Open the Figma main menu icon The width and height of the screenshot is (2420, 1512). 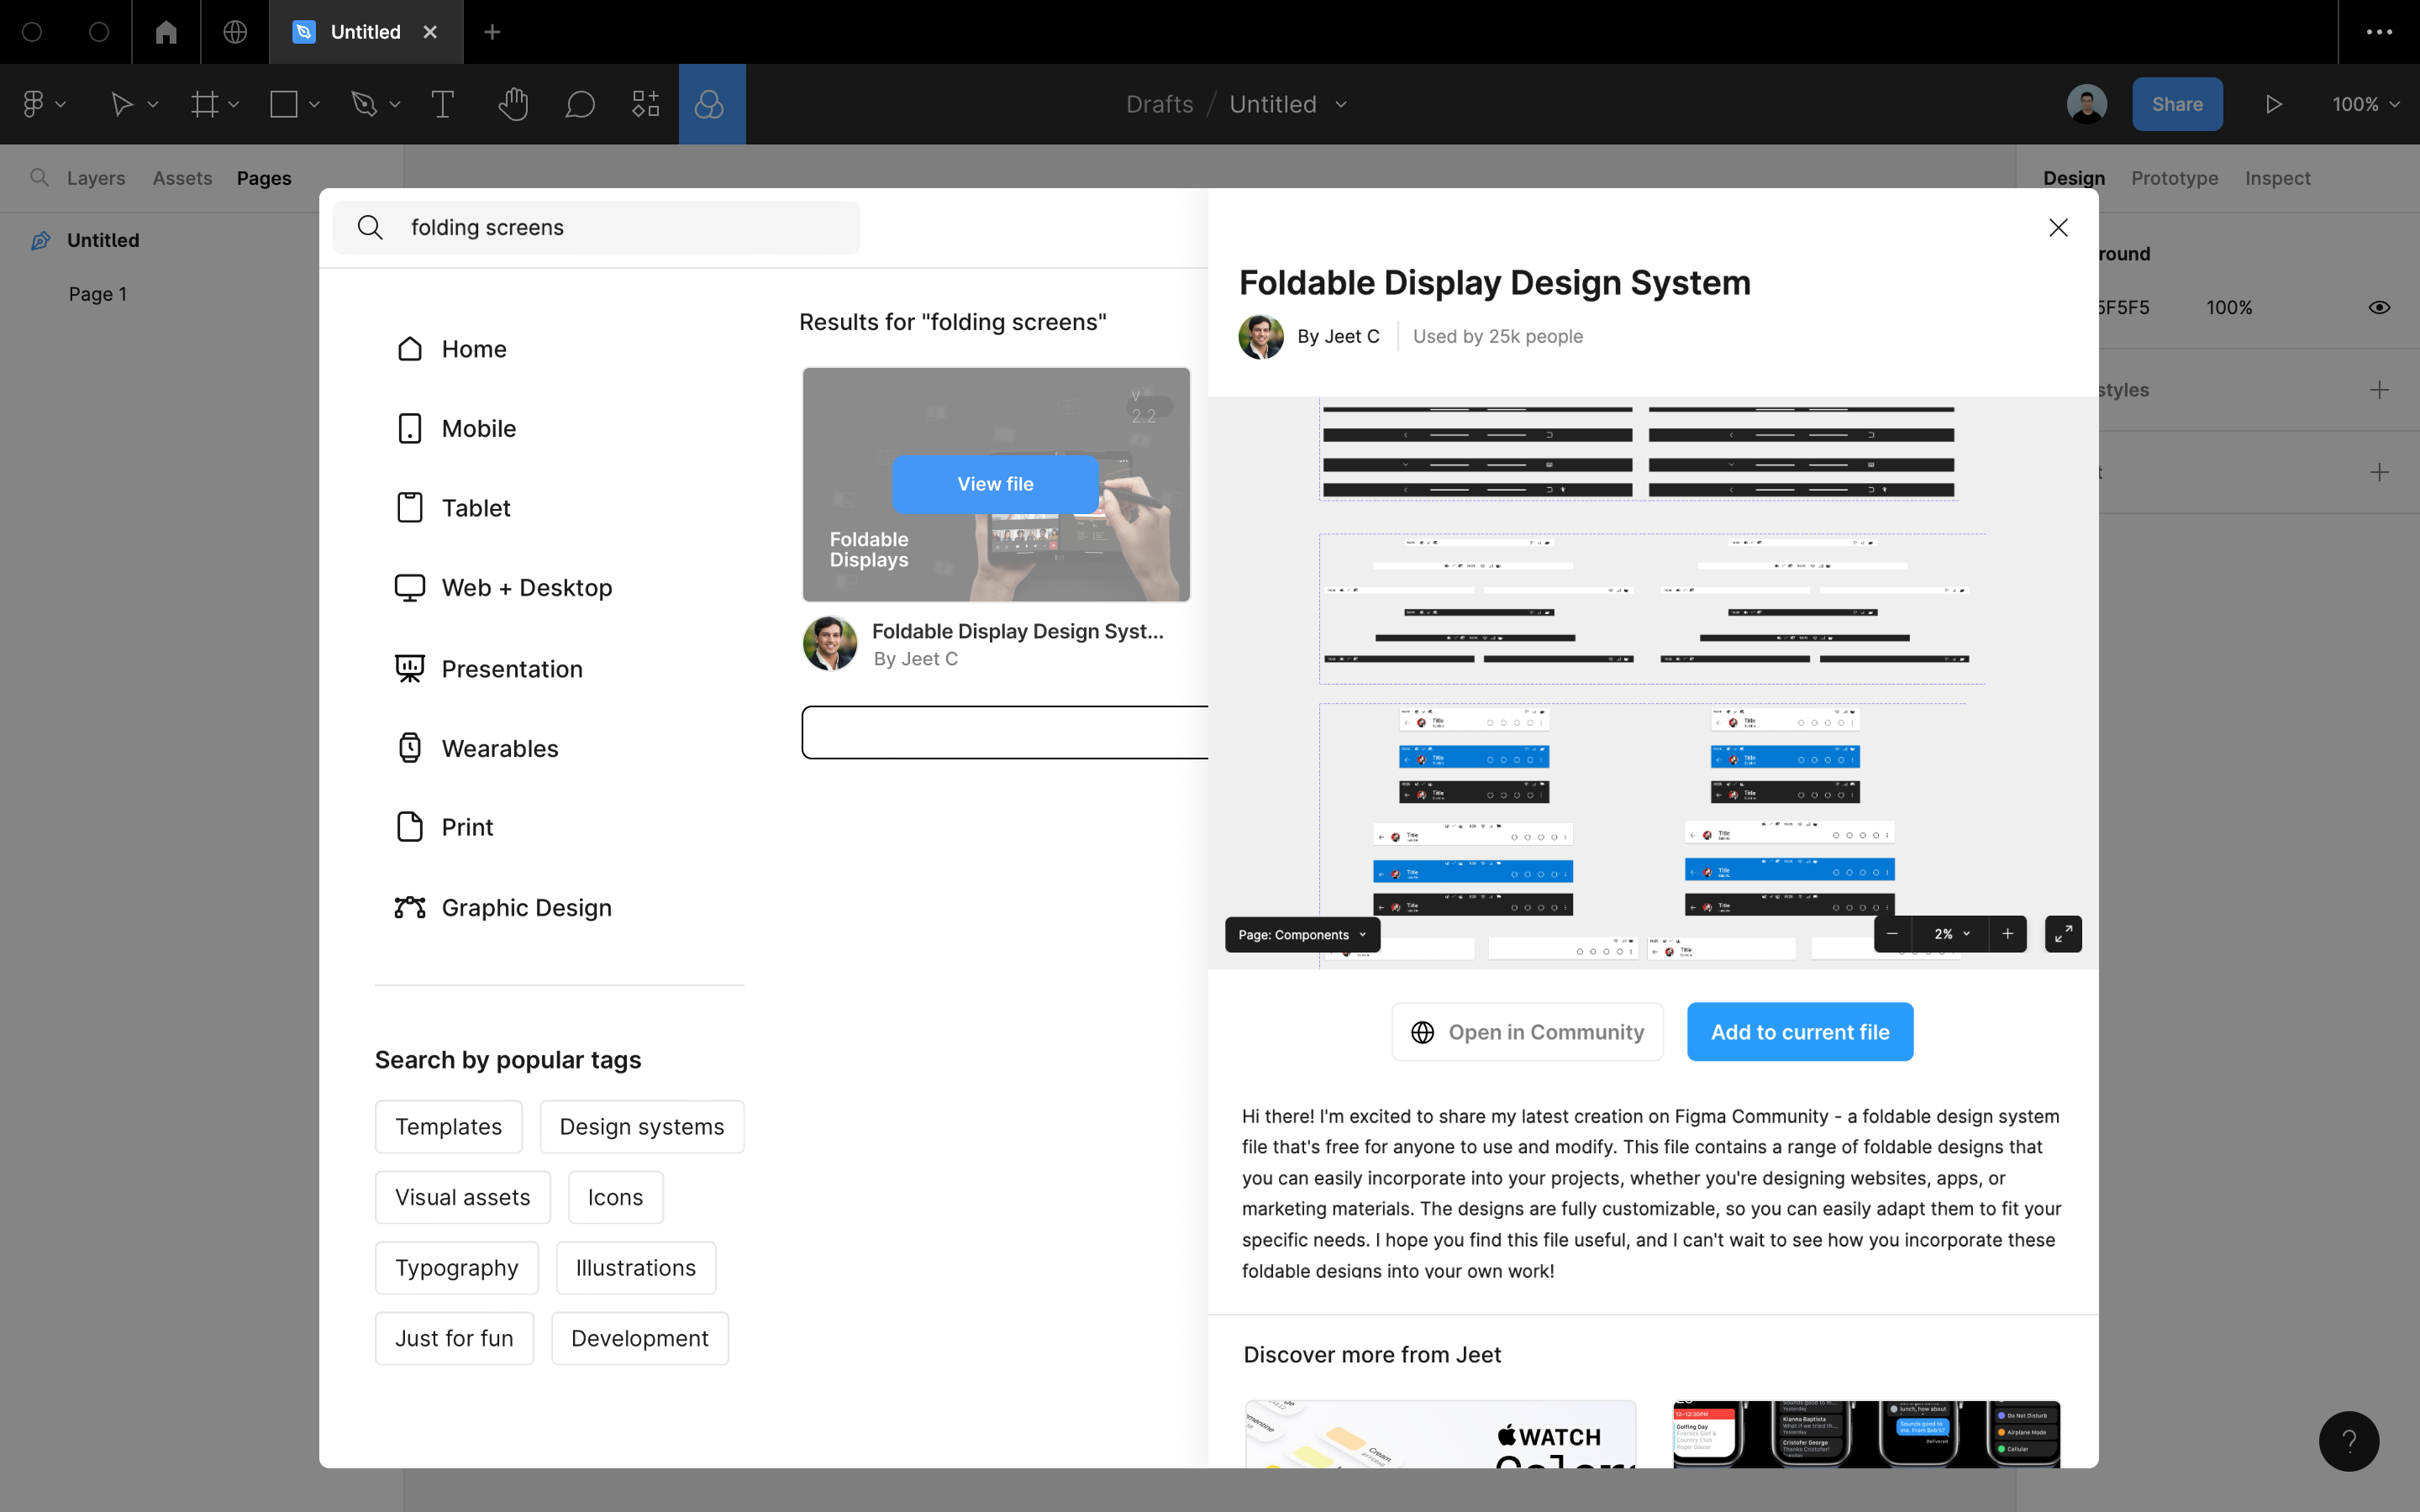[x=33, y=104]
